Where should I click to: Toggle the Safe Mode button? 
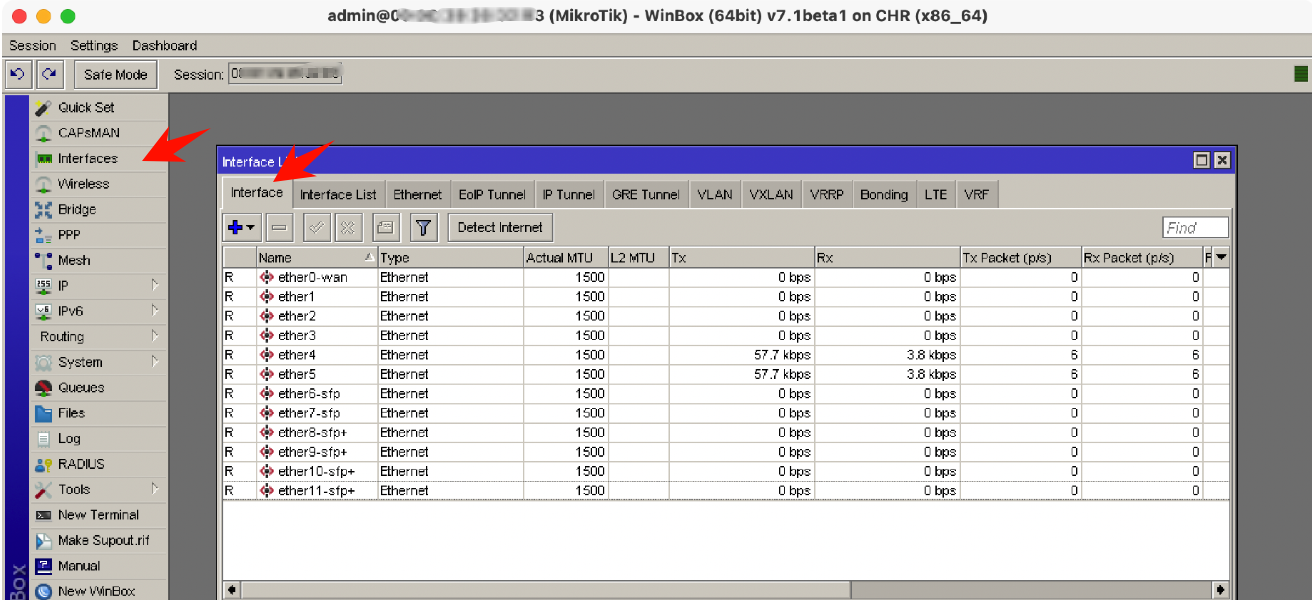coord(115,74)
